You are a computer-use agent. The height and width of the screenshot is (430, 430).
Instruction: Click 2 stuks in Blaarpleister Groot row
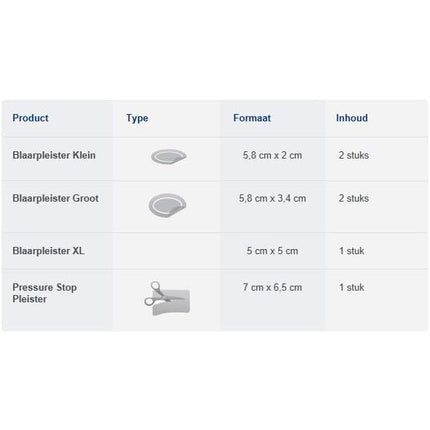coord(354,198)
